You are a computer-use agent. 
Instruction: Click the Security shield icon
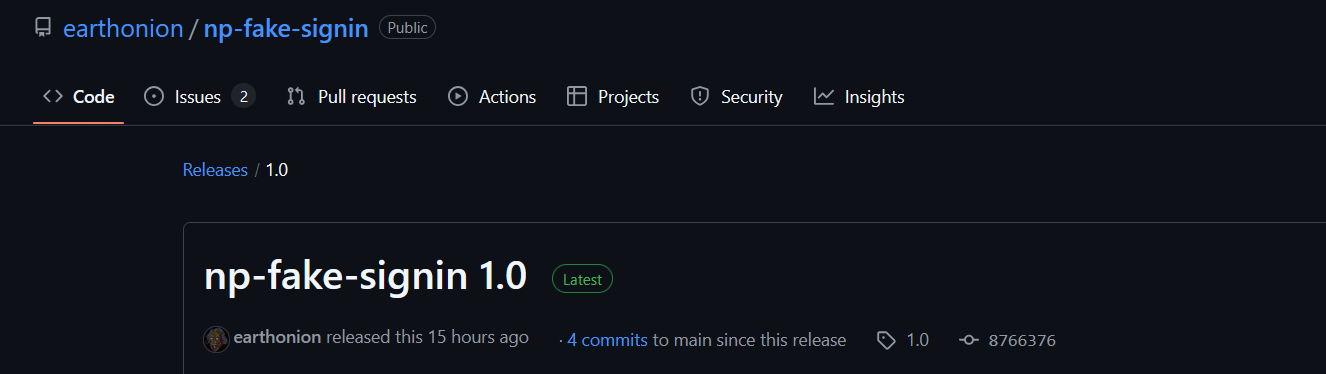coord(700,97)
